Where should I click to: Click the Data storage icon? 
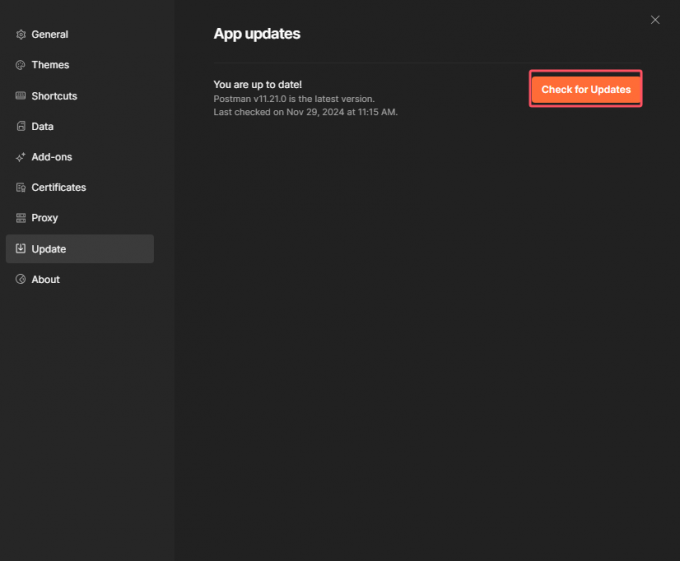coord(20,126)
